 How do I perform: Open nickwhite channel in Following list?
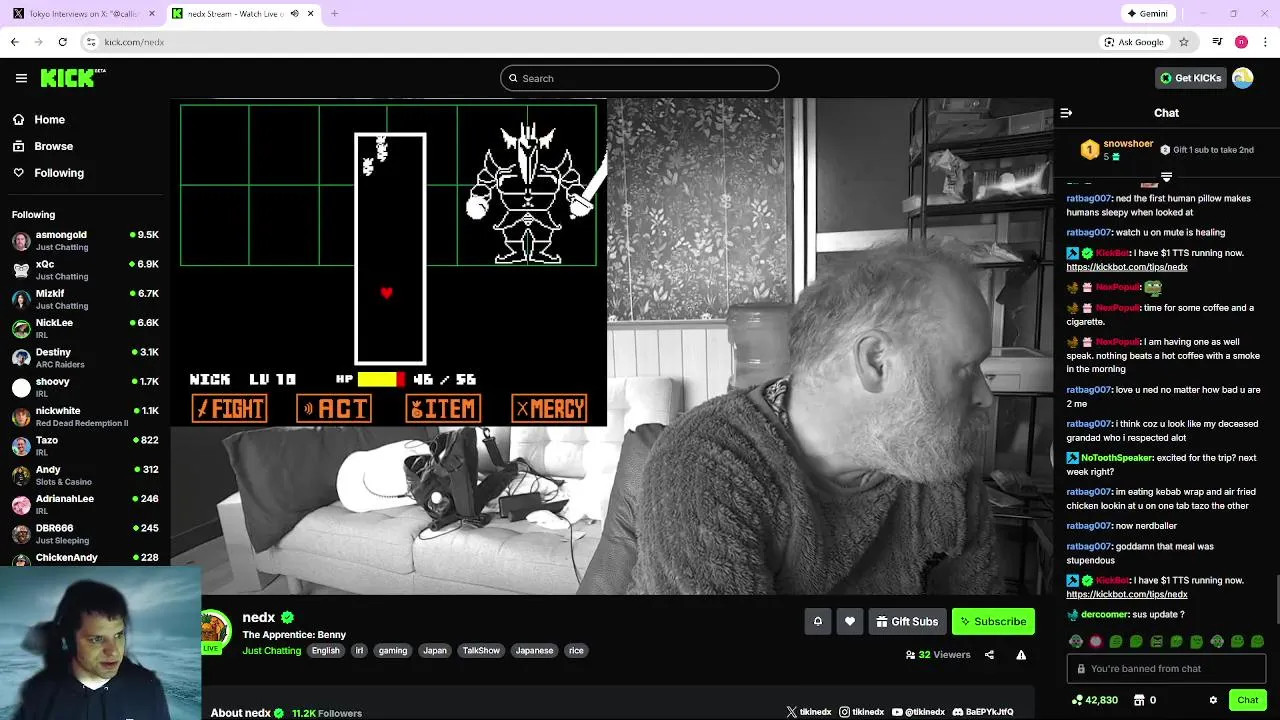pos(85,416)
